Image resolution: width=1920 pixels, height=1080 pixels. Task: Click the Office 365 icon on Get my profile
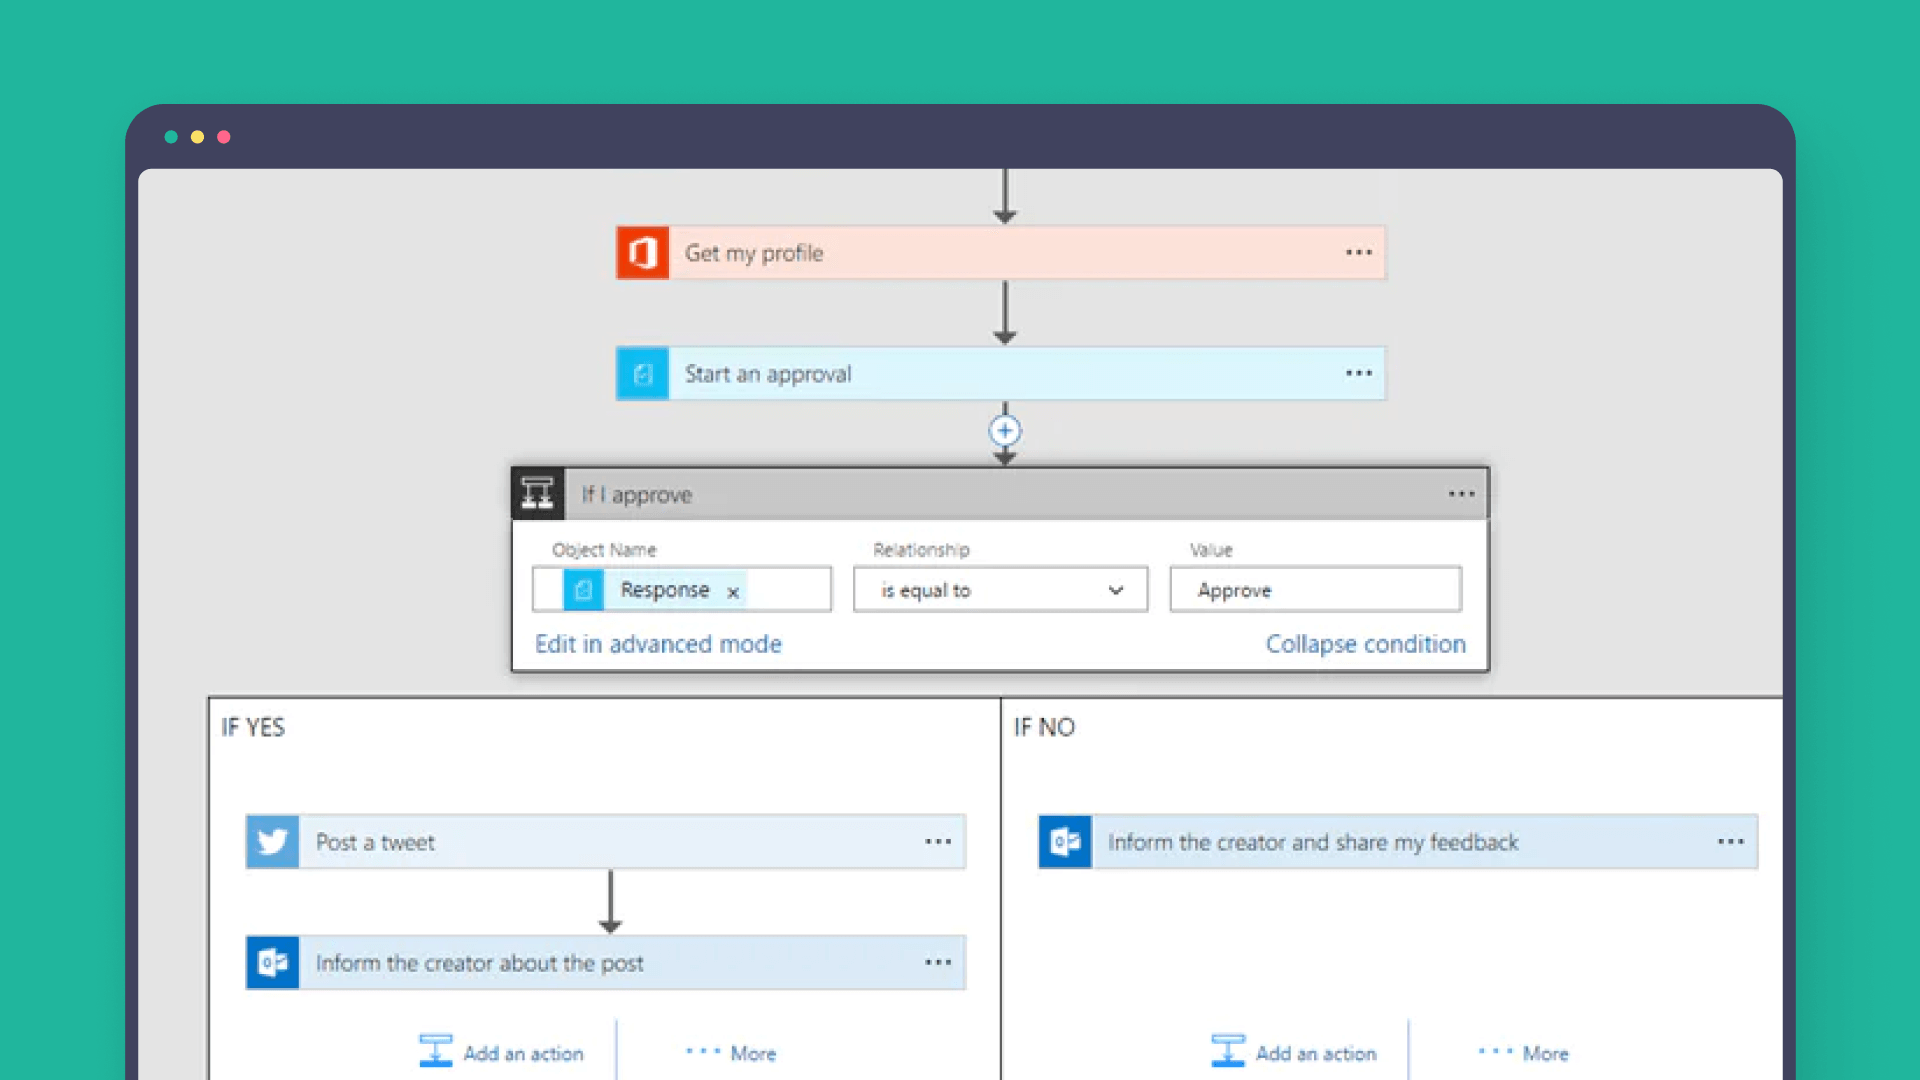pyautogui.click(x=642, y=253)
